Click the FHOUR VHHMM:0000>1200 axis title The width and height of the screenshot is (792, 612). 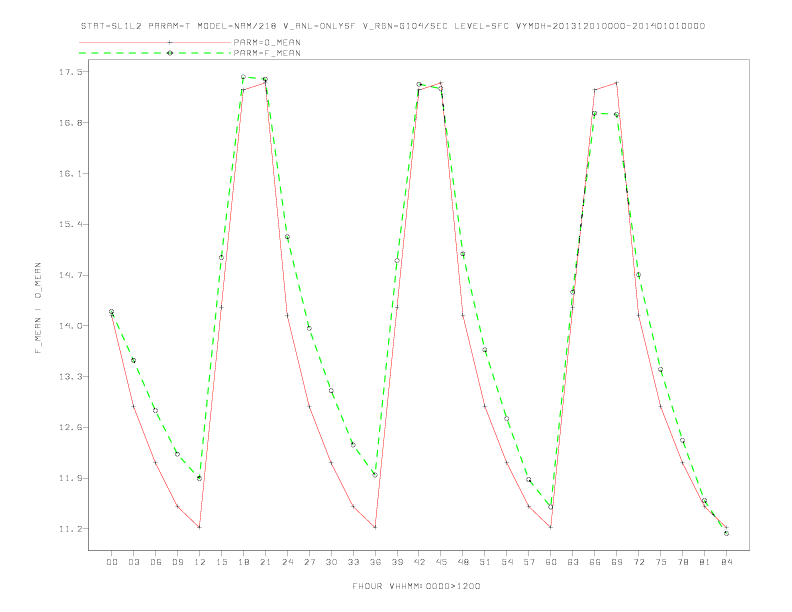coord(416,586)
